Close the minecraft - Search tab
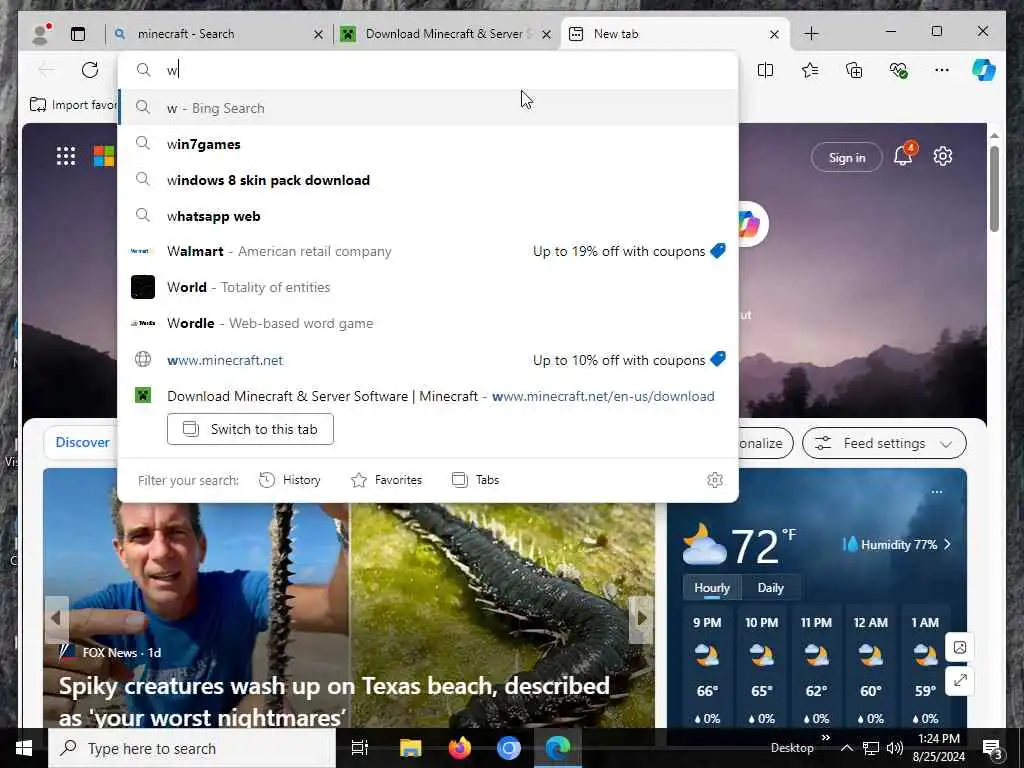This screenshot has height=768, width=1024. pyautogui.click(x=318, y=34)
